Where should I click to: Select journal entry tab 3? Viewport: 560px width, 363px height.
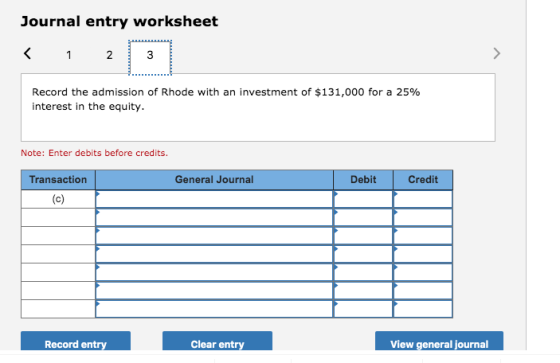150,57
